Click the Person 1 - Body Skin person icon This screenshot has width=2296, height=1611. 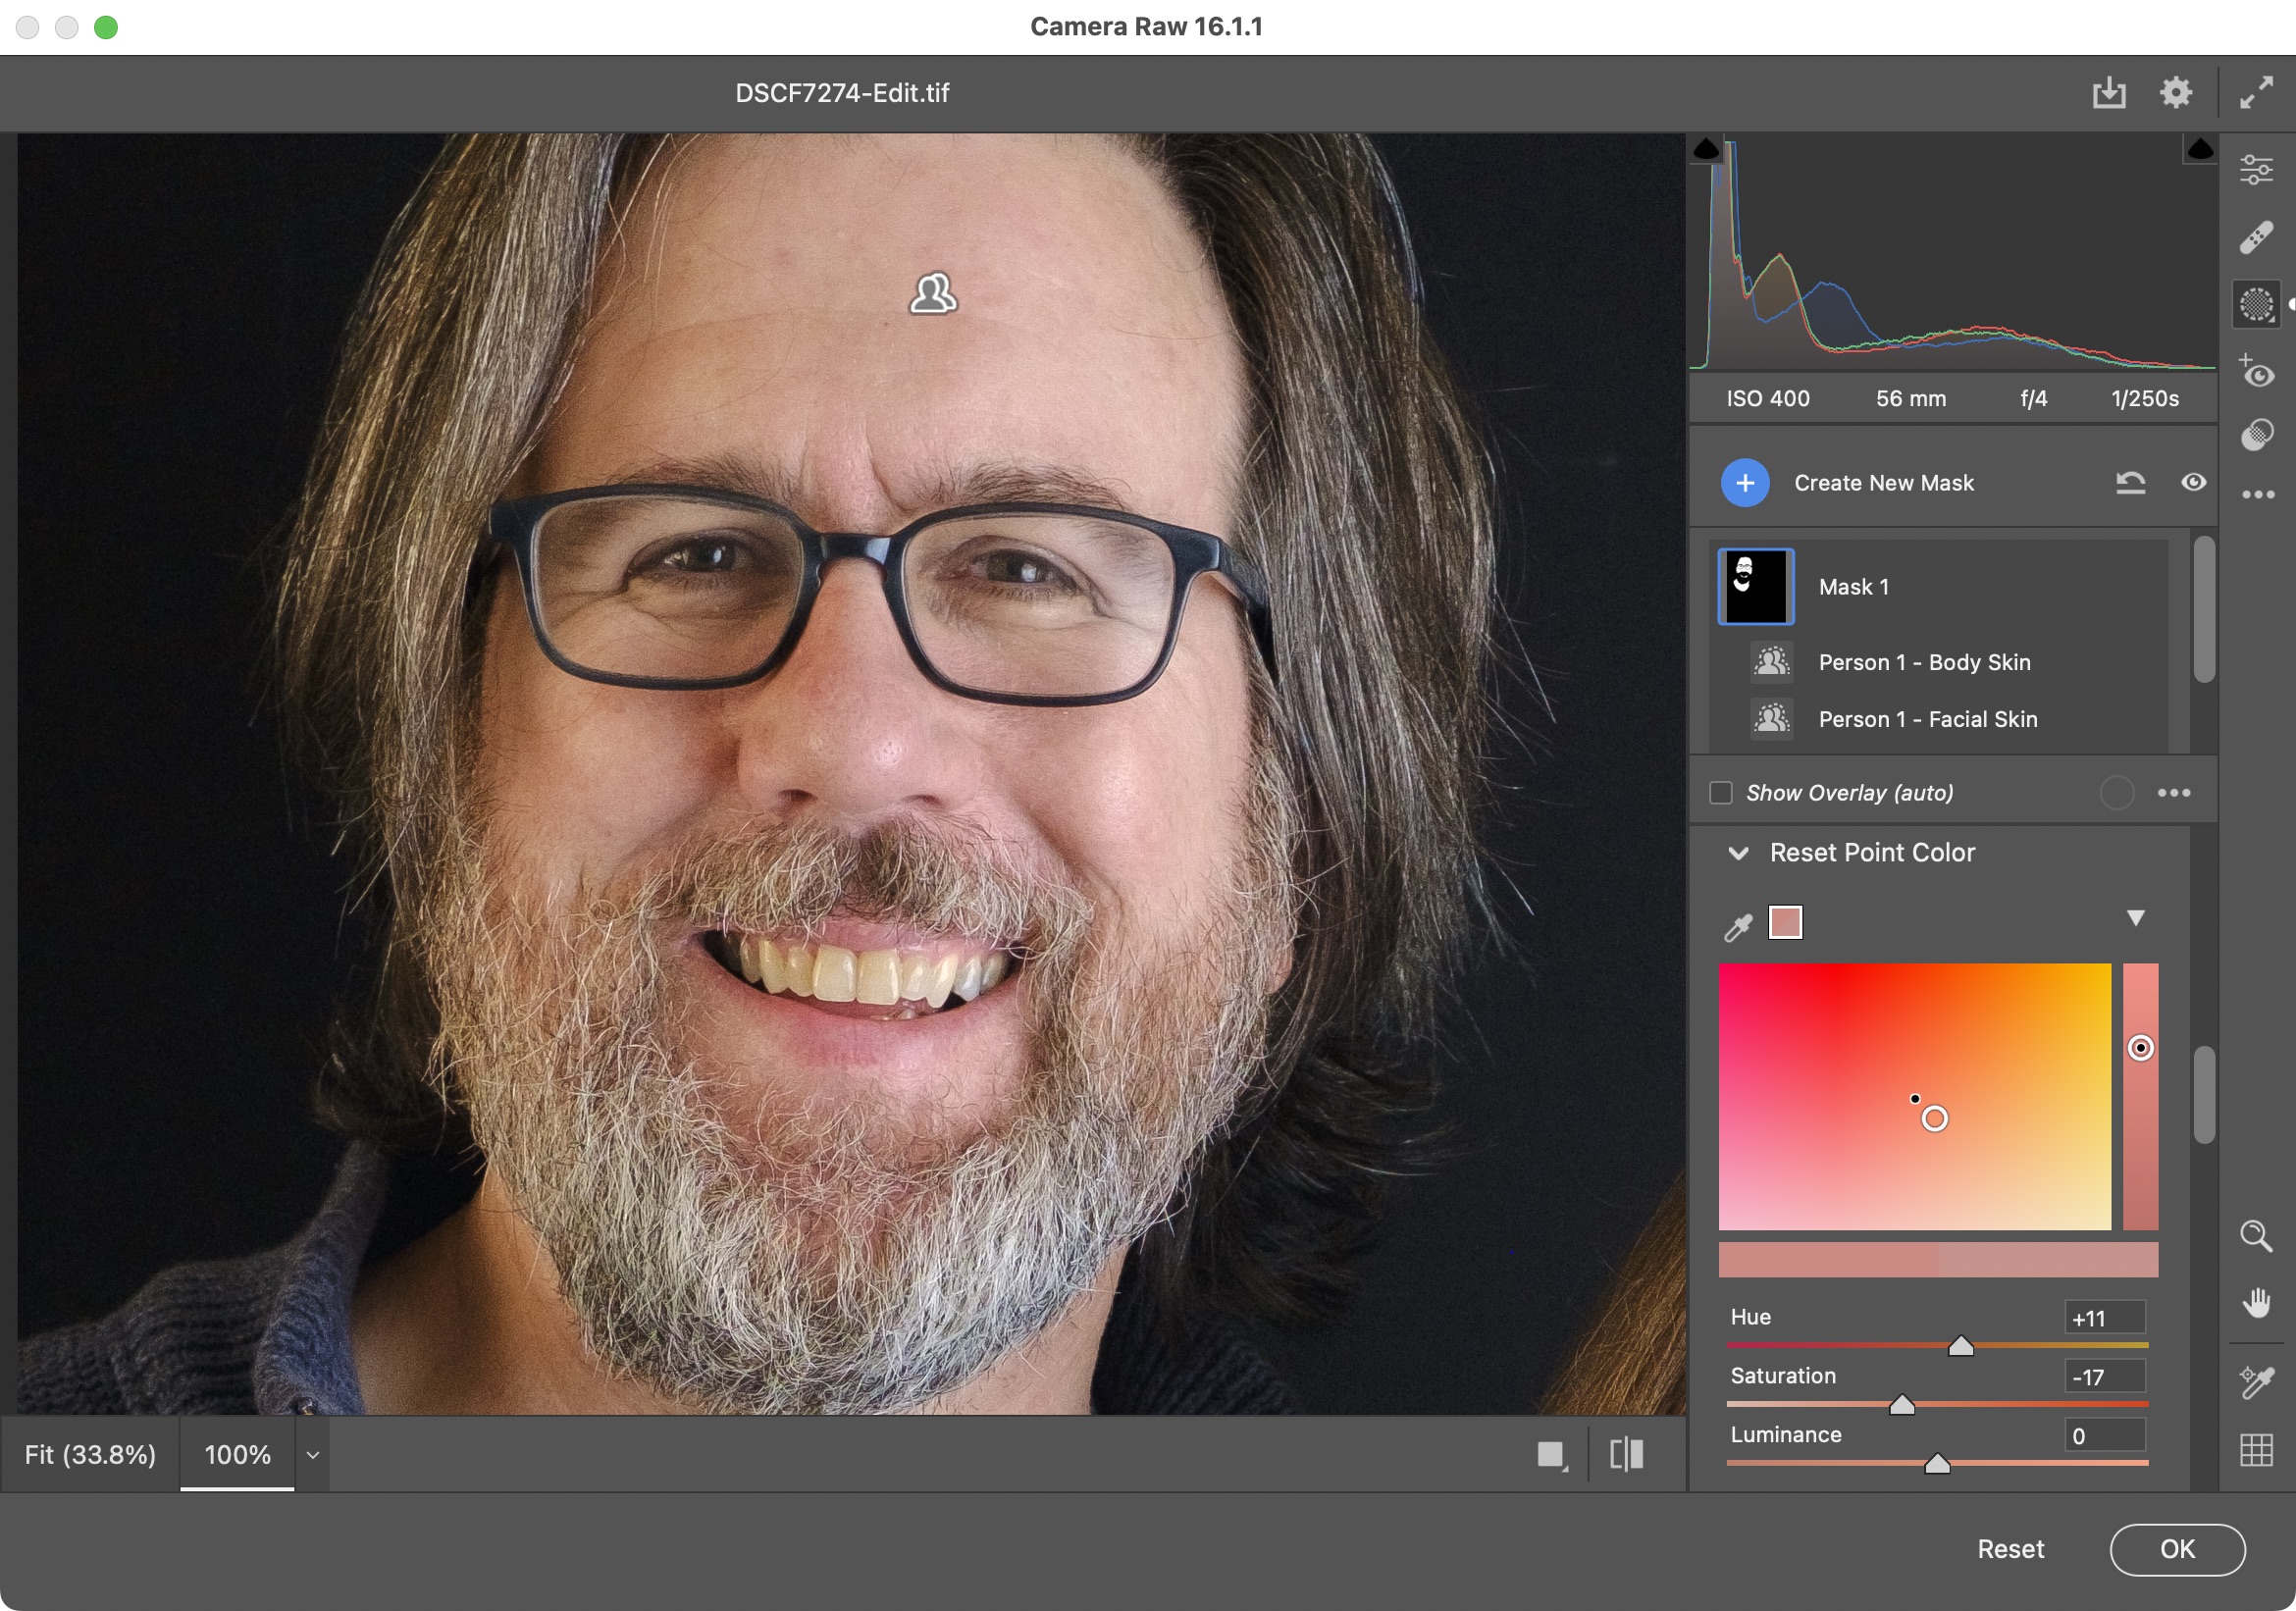pyautogui.click(x=1771, y=662)
